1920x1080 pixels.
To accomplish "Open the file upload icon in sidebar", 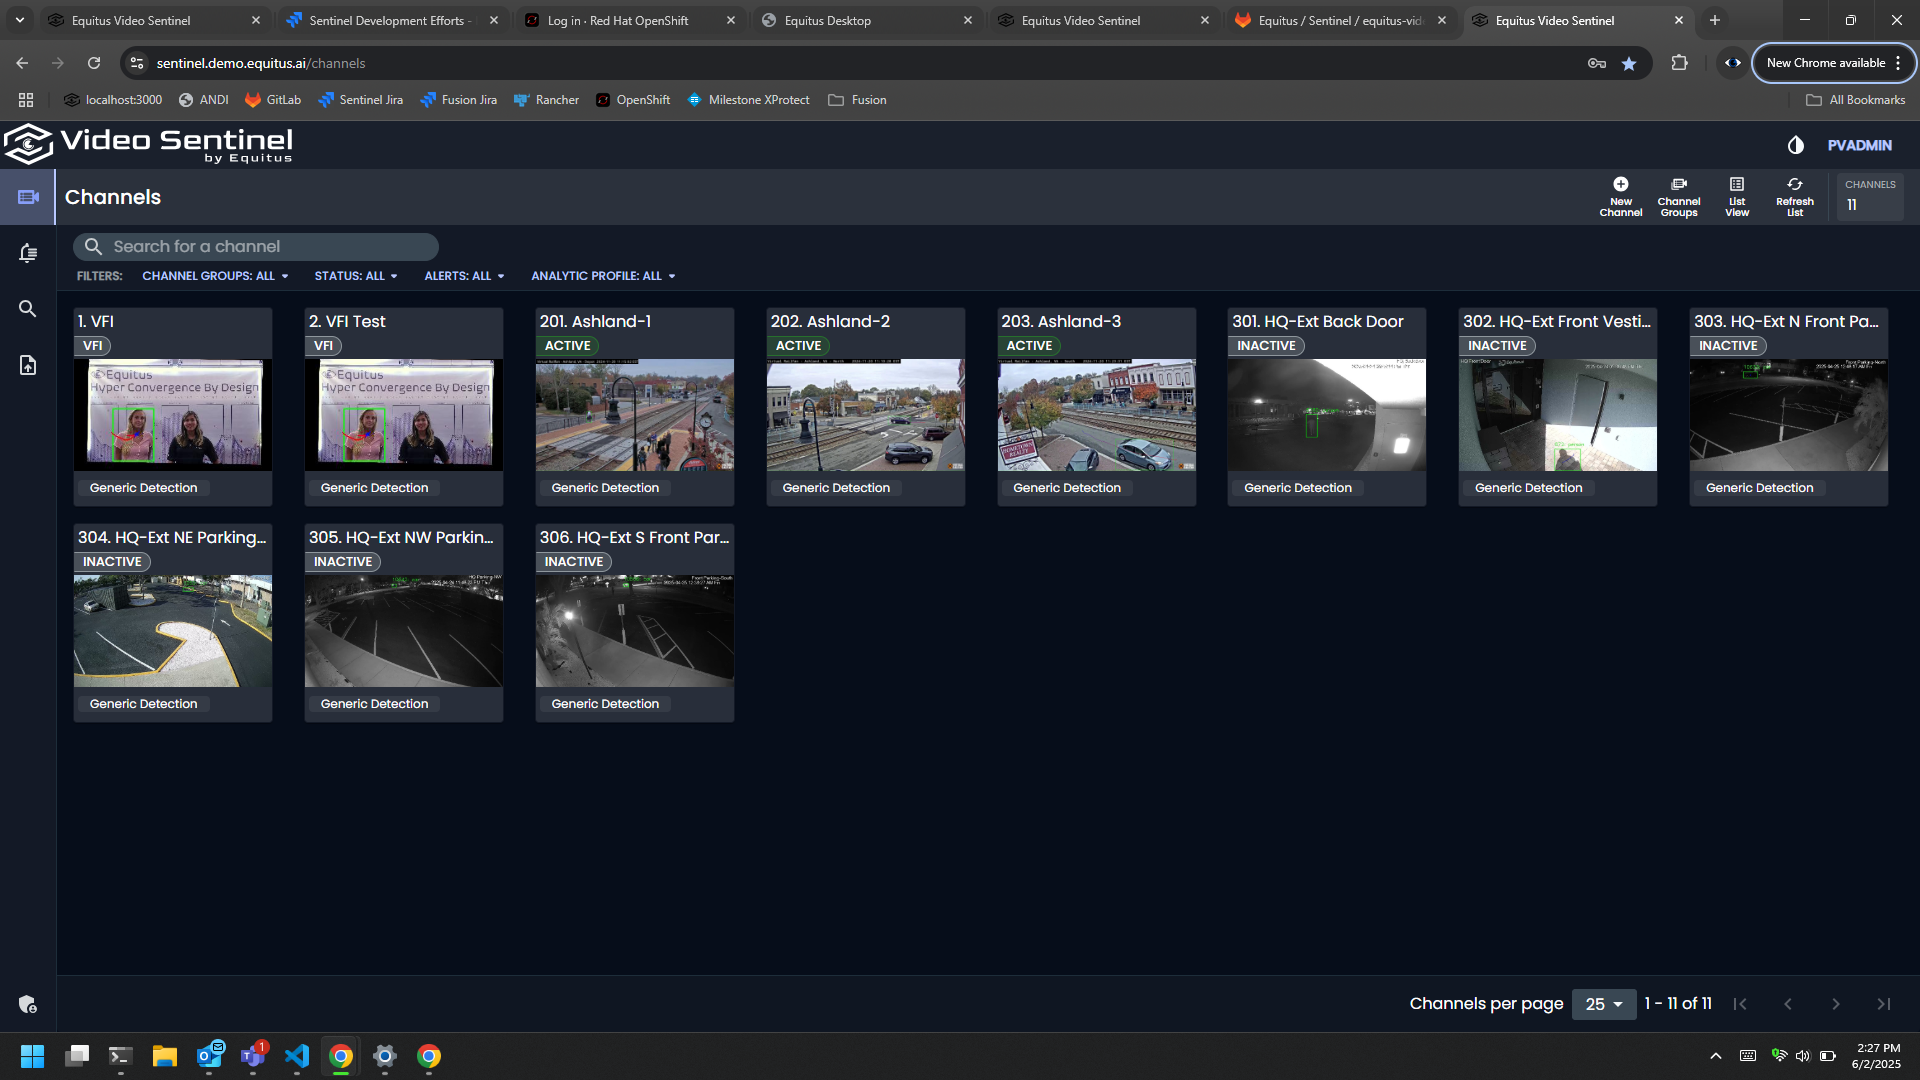I will [x=28, y=365].
